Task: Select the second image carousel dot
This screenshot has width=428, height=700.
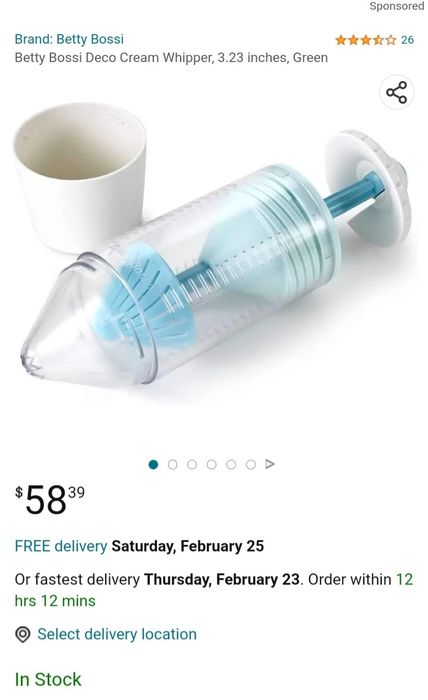Action: [x=173, y=465]
